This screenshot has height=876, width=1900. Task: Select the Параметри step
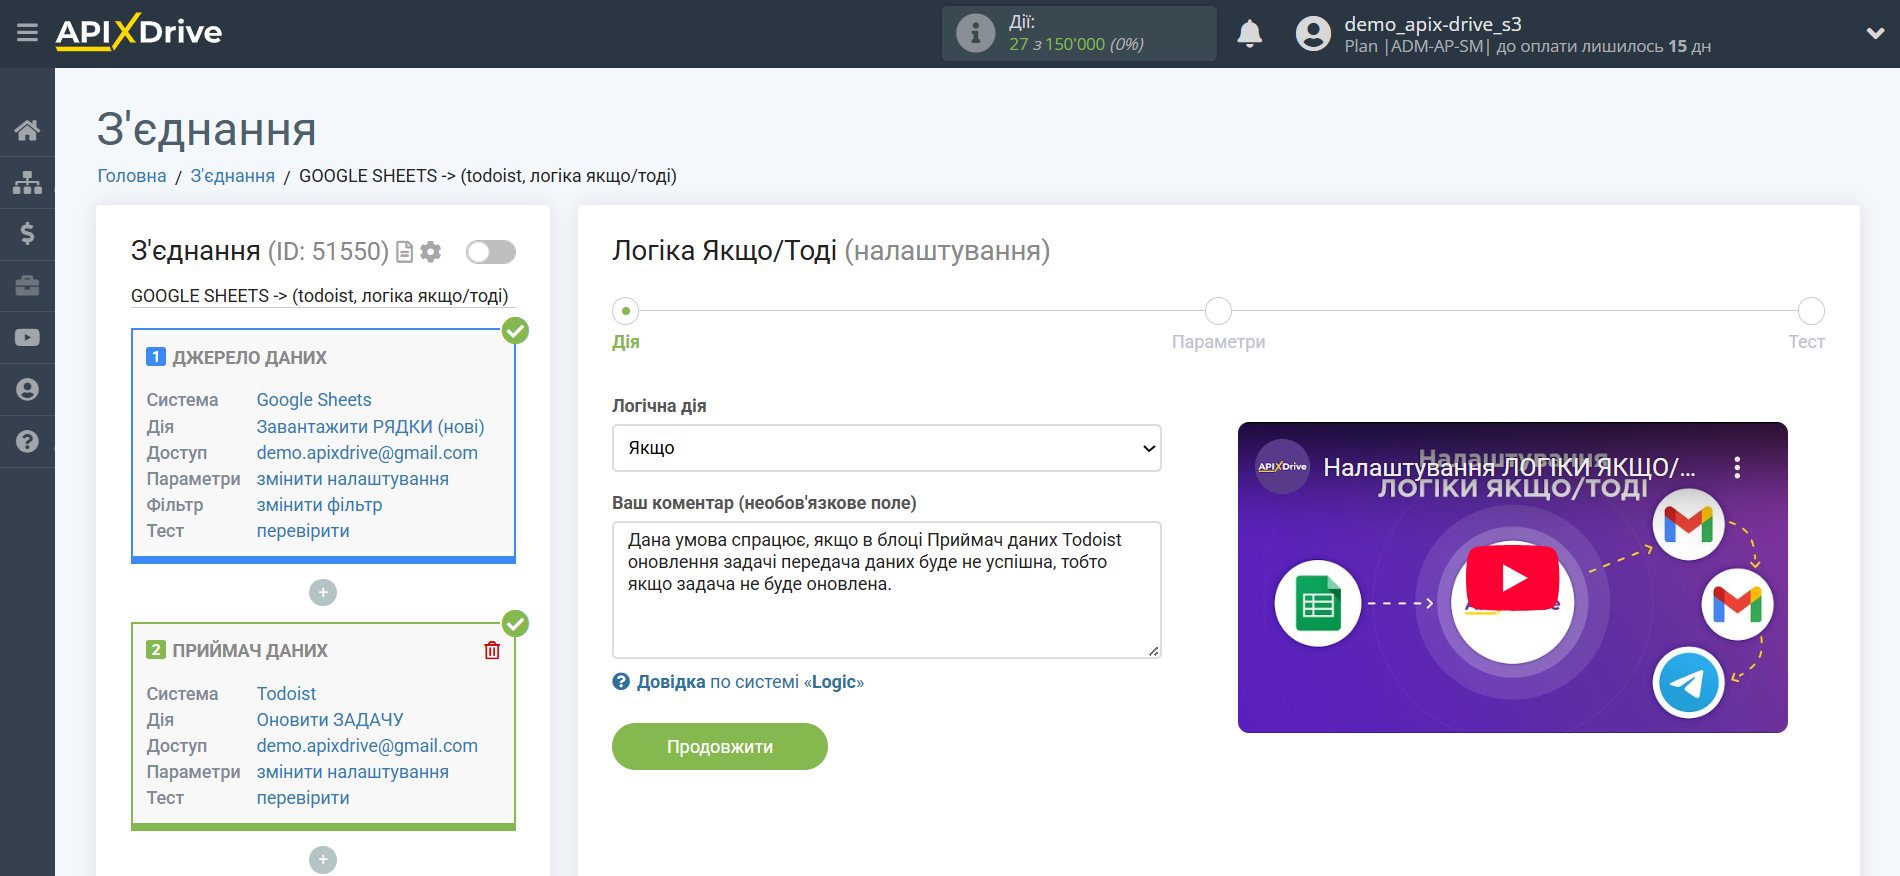point(1218,311)
